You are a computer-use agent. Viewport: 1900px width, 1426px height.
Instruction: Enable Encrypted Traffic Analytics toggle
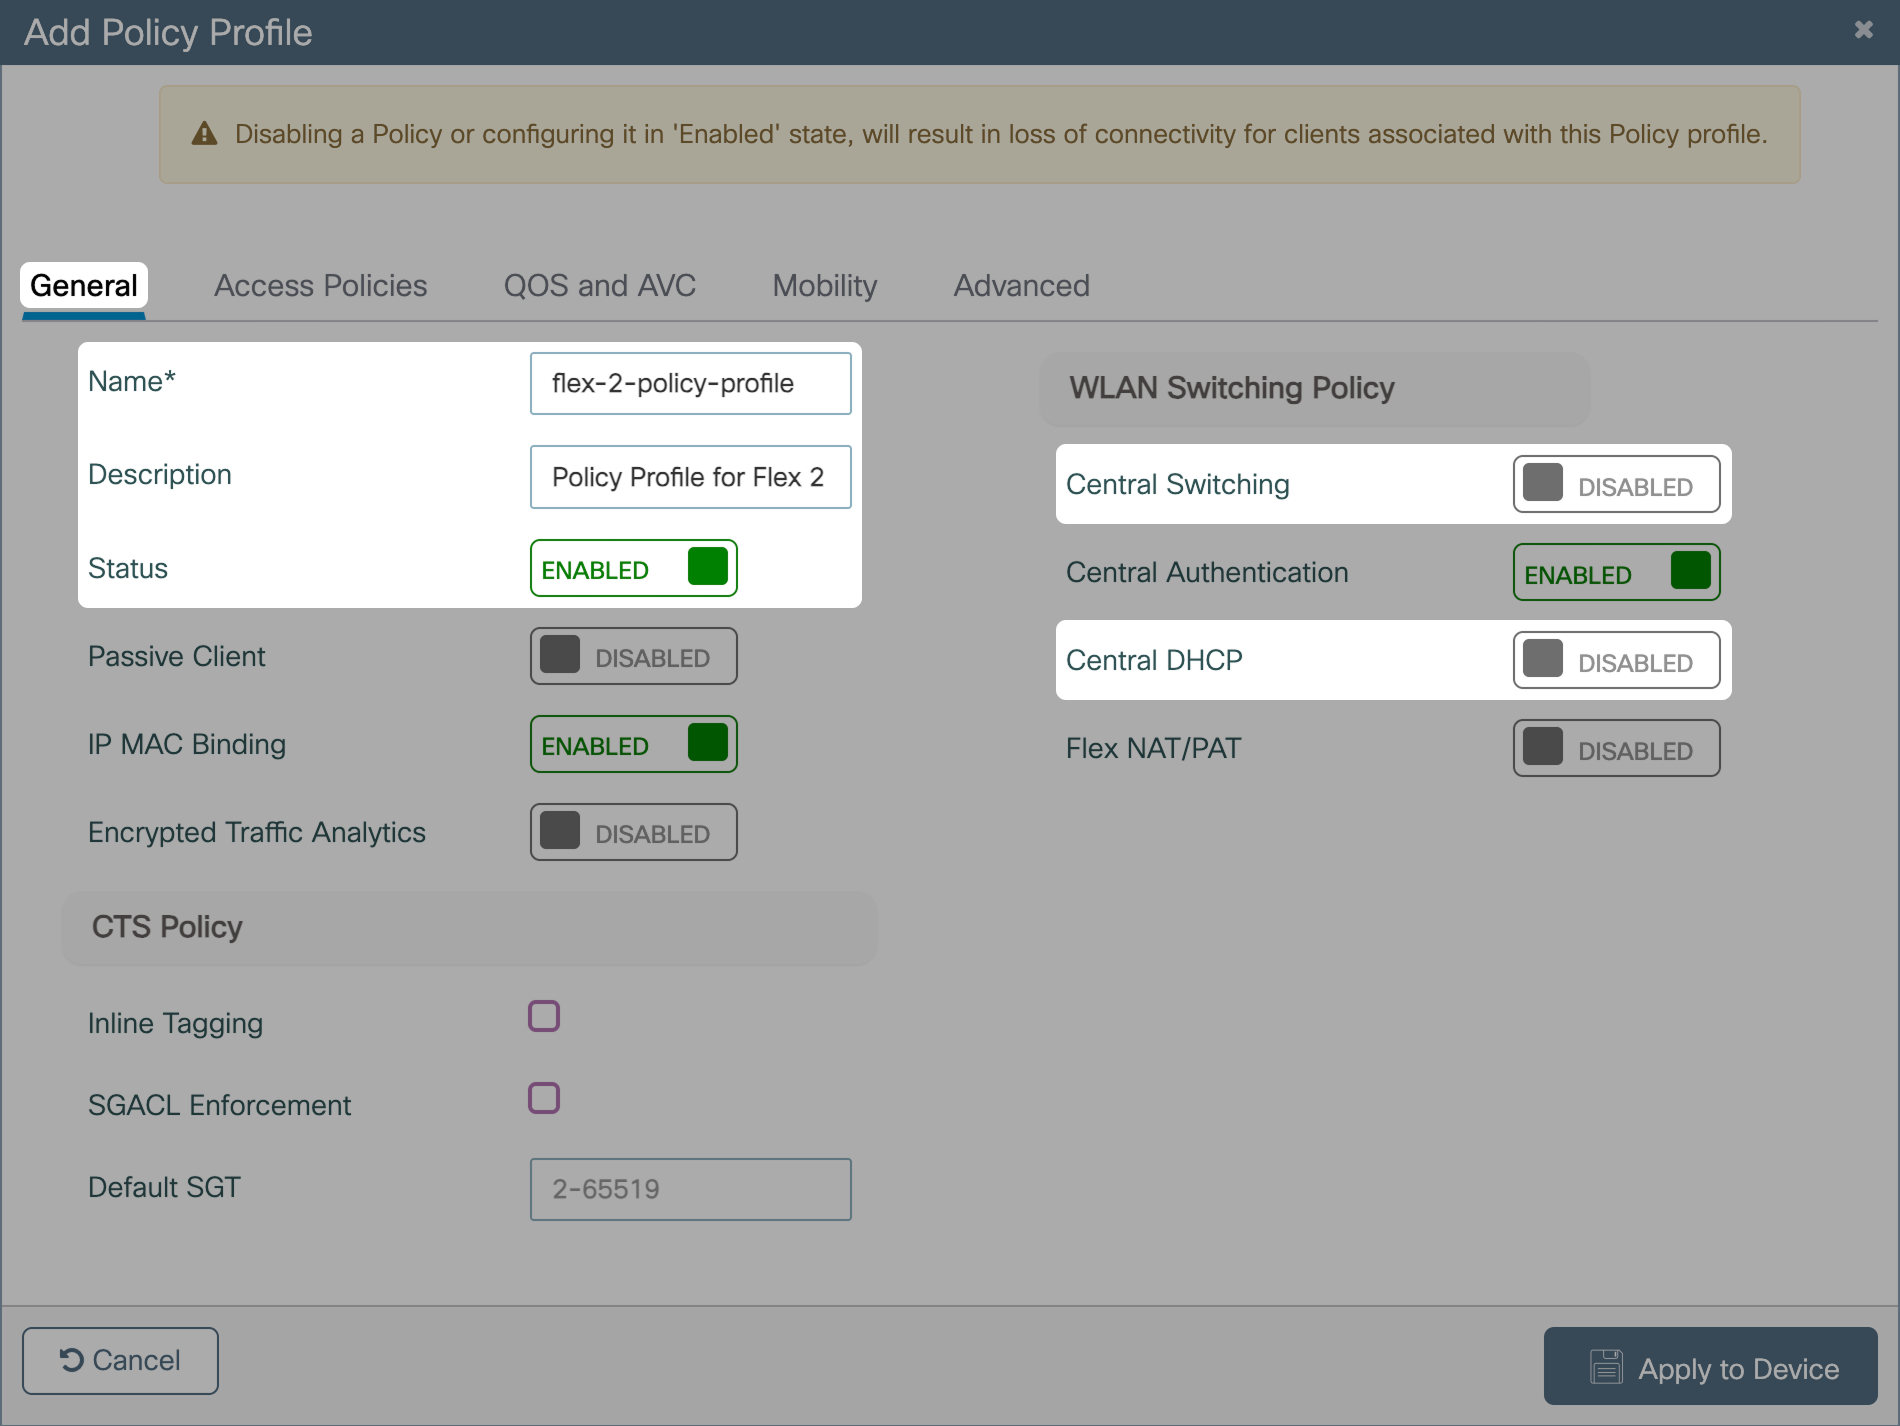point(633,832)
